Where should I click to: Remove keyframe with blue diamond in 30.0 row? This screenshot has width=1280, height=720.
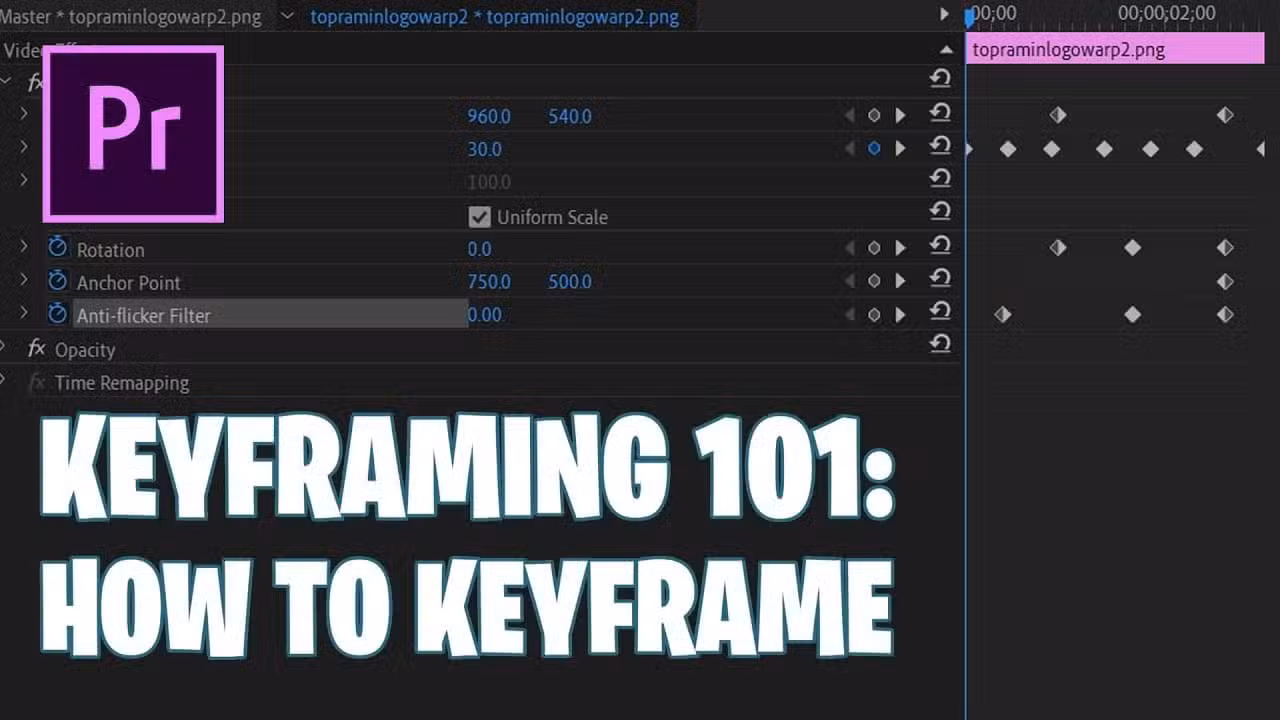(874, 148)
